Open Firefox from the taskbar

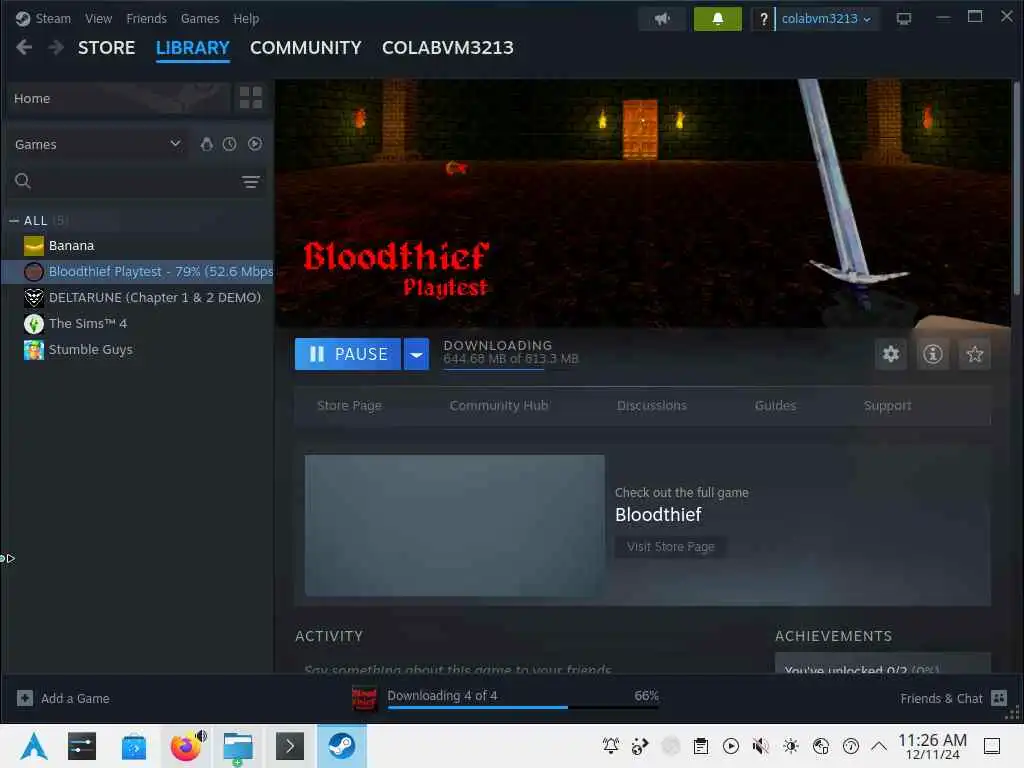(186, 746)
